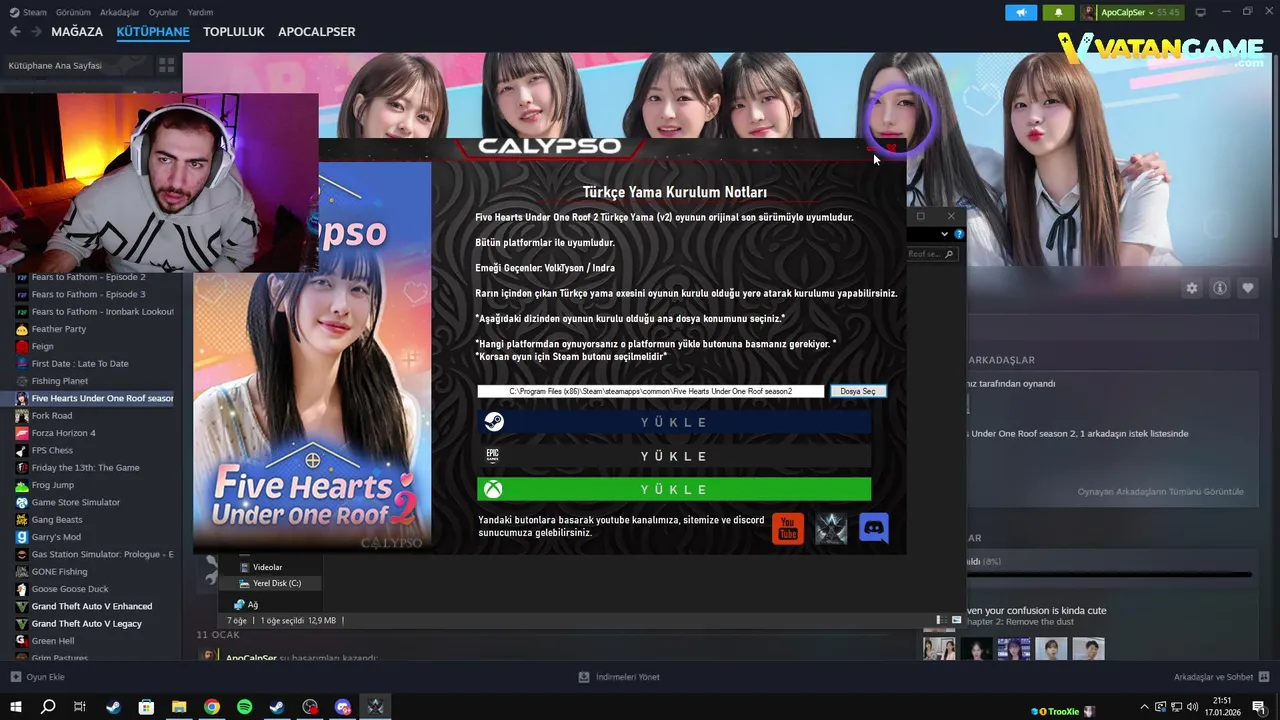Toggle library grid view icon
Image resolution: width=1280 pixels, height=720 pixels.
point(166,65)
